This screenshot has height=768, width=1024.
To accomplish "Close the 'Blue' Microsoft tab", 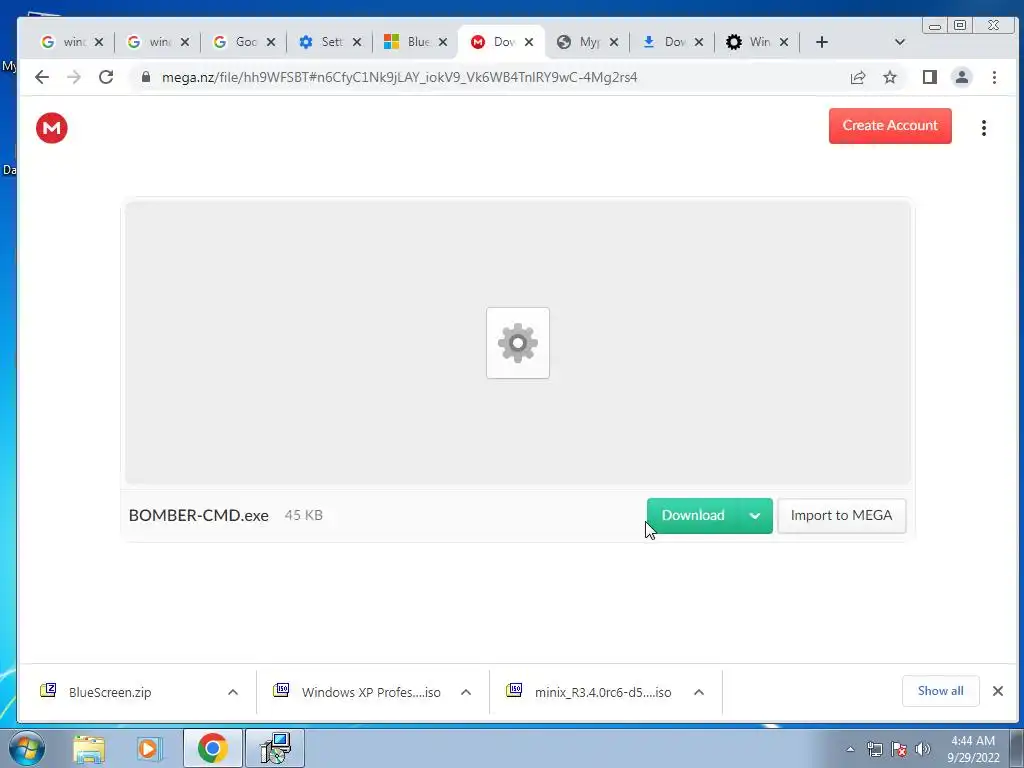I will (443, 42).
